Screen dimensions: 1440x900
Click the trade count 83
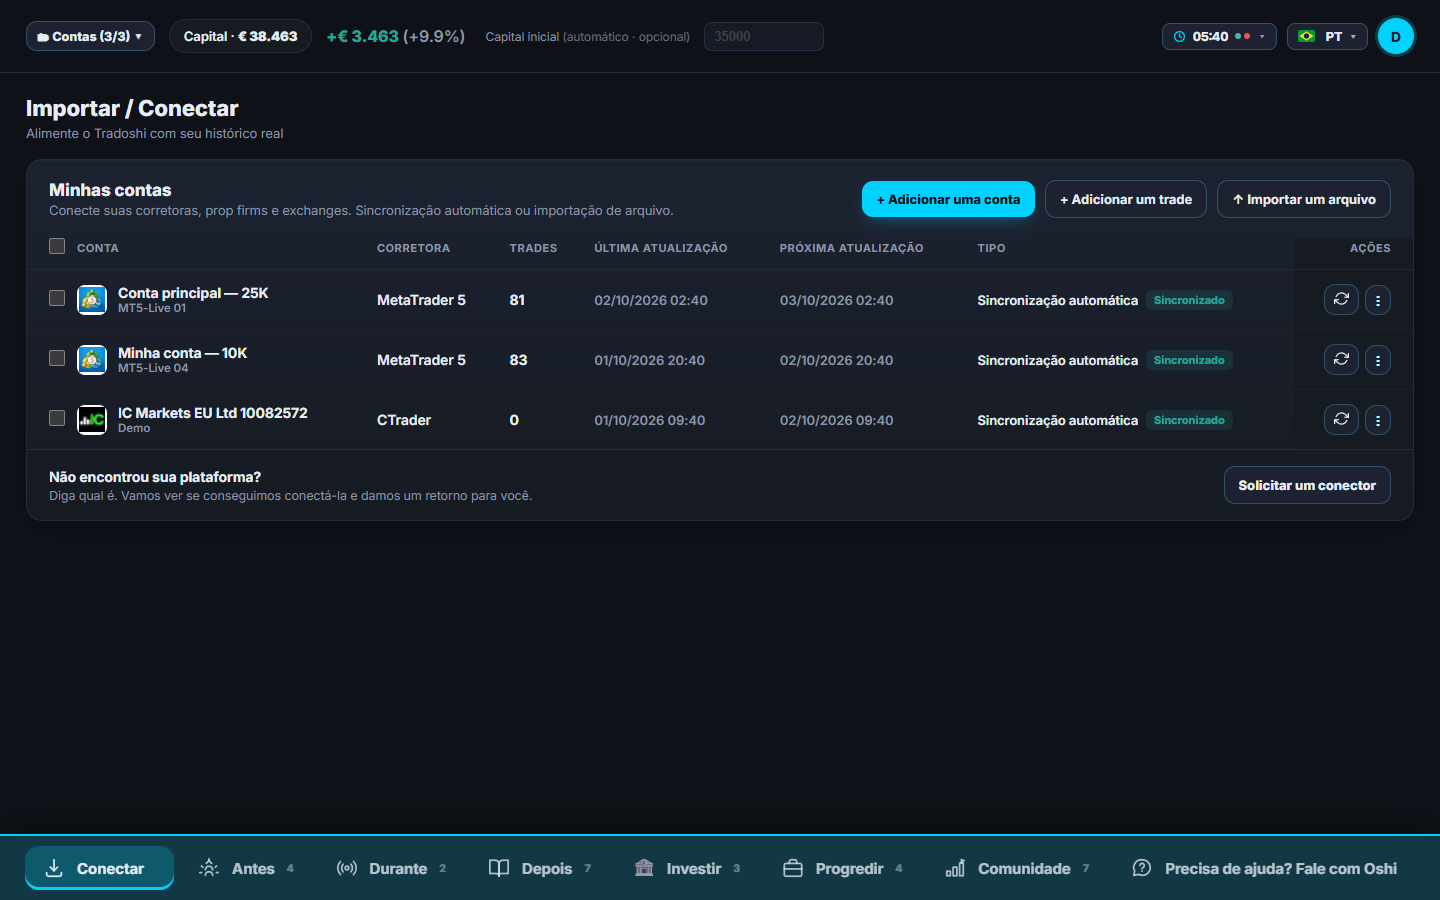pyautogui.click(x=518, y=360)
